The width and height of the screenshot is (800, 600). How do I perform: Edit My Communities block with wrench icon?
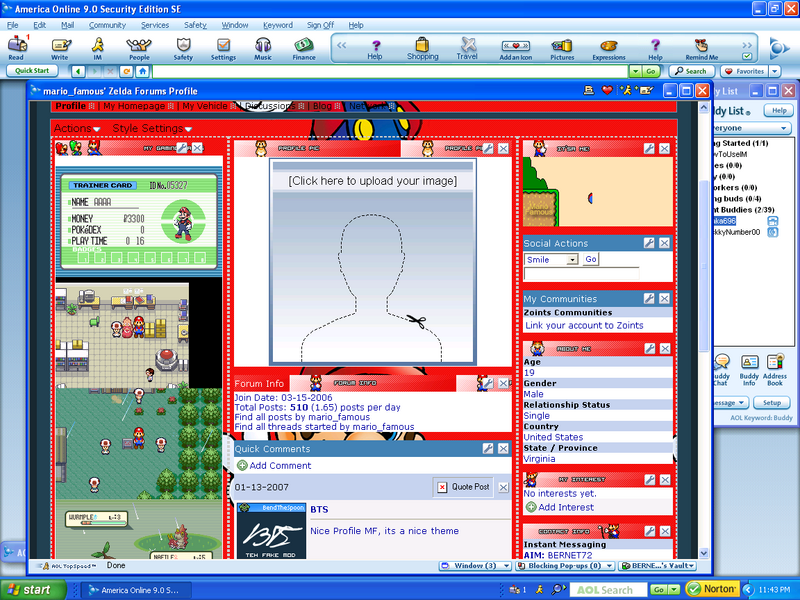648,298
